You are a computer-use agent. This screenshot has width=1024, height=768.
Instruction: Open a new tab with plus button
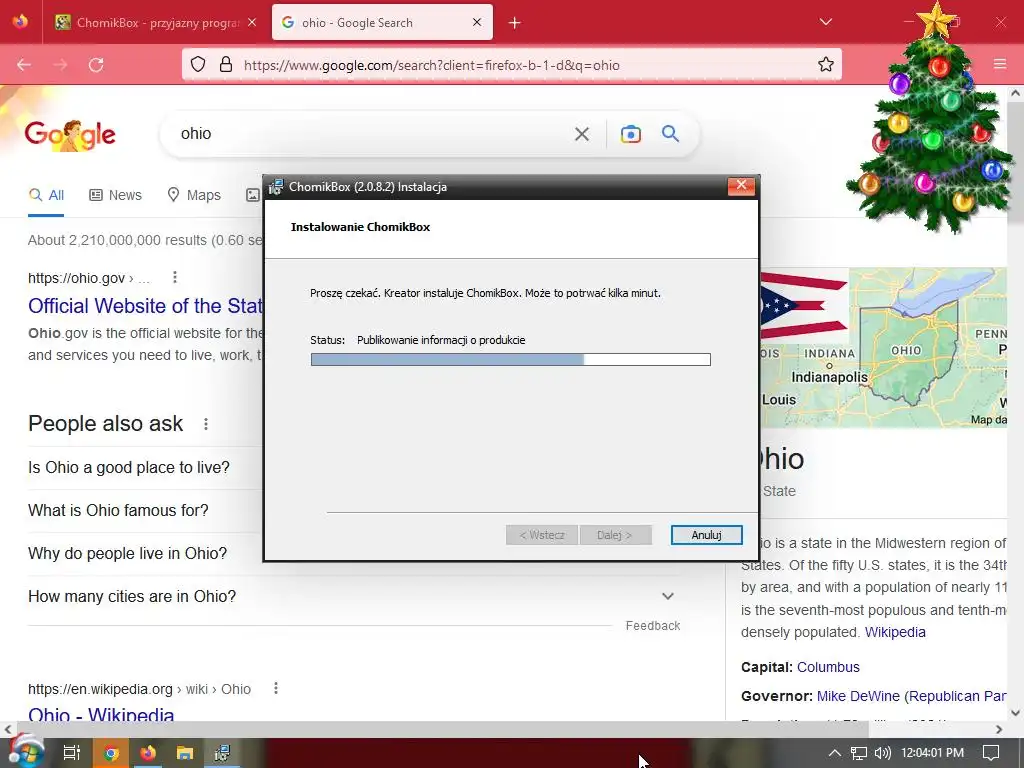515,23
